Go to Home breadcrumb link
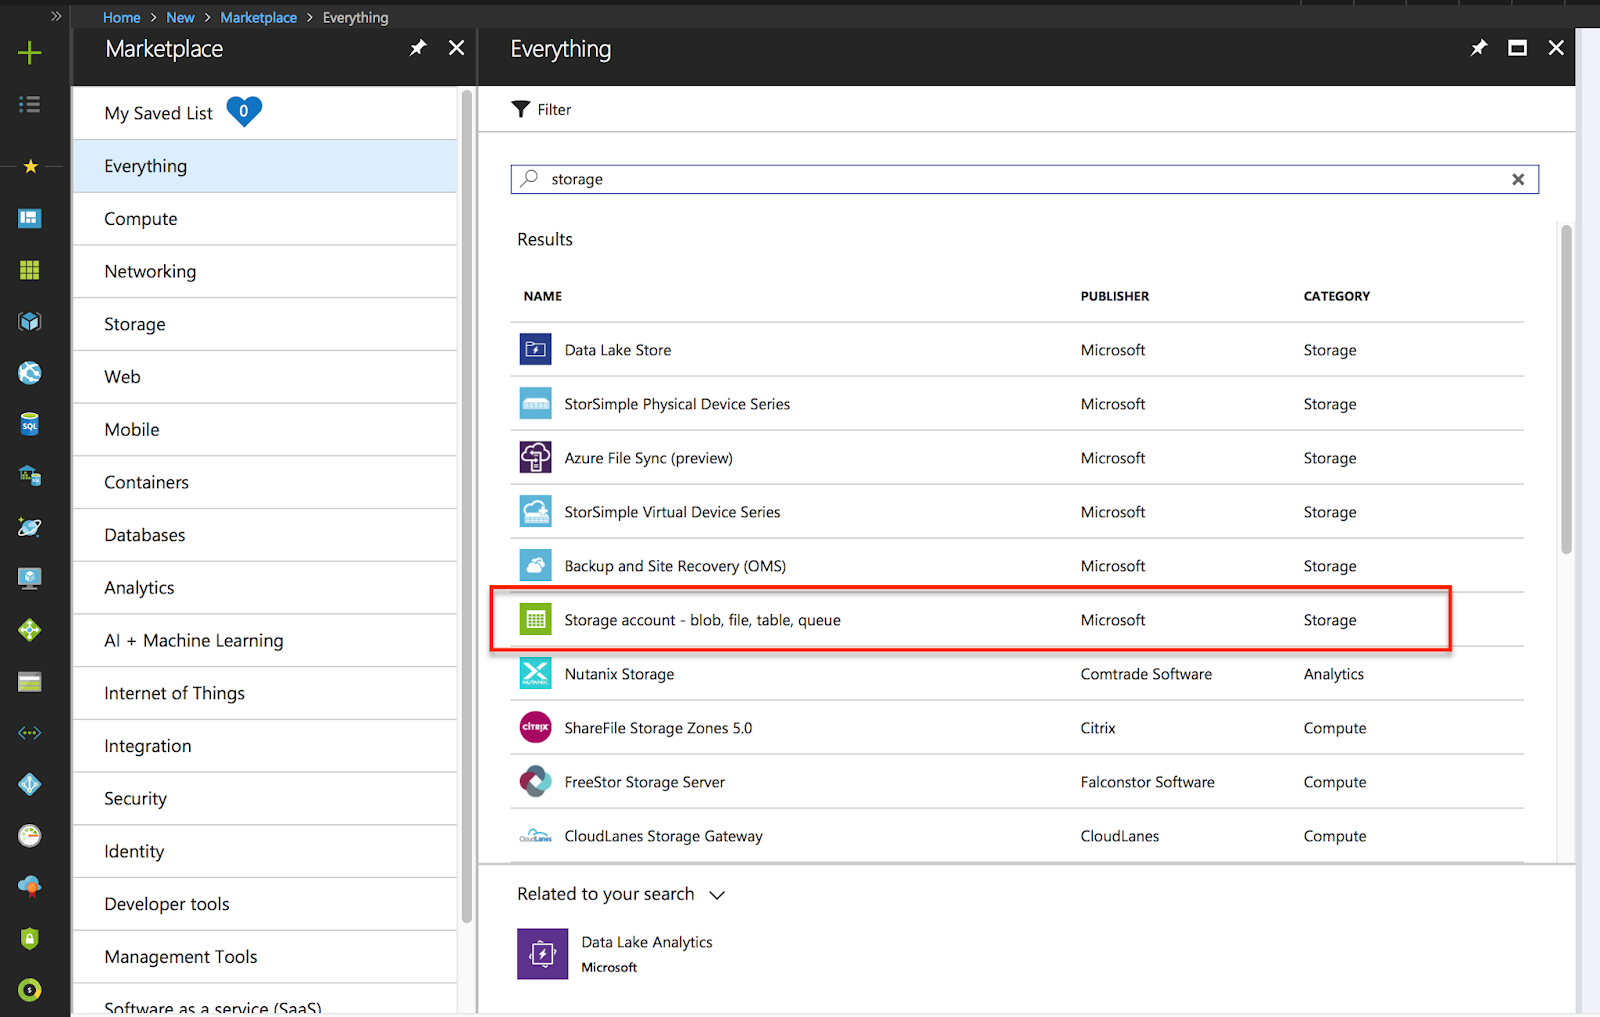 (121, 17)
